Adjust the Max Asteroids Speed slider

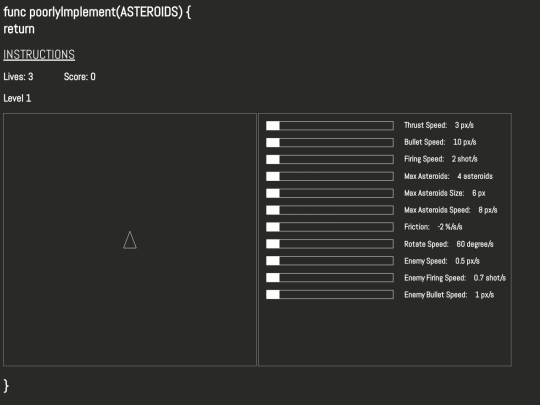330,210
